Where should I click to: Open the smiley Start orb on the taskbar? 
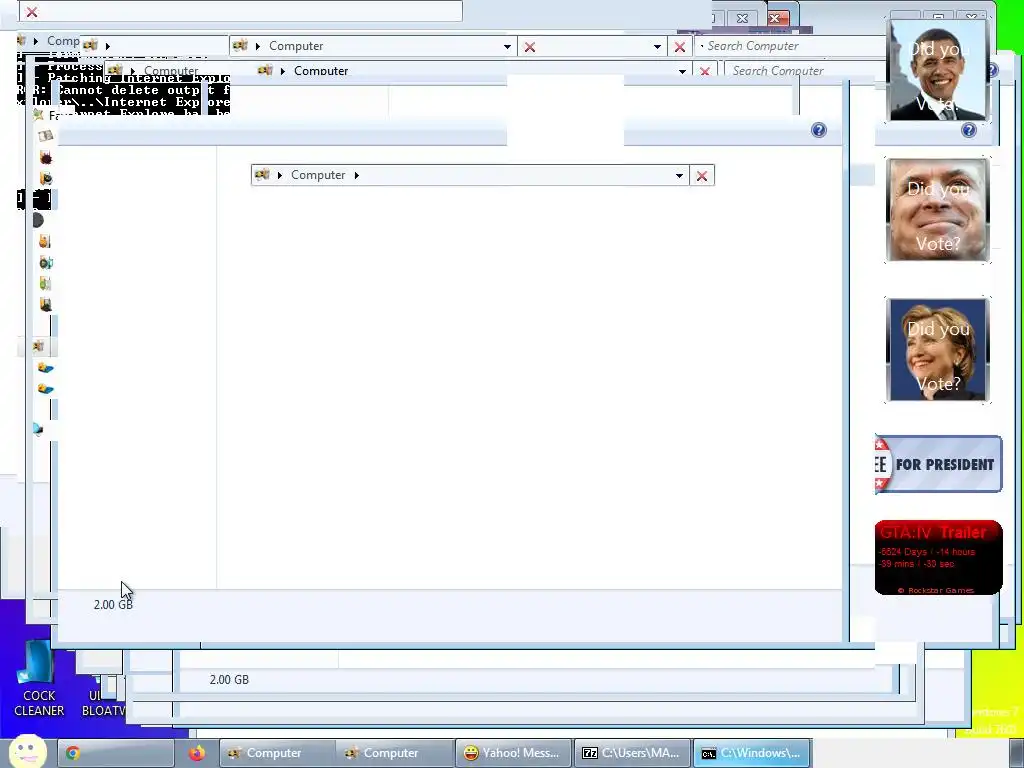point(27,751)
